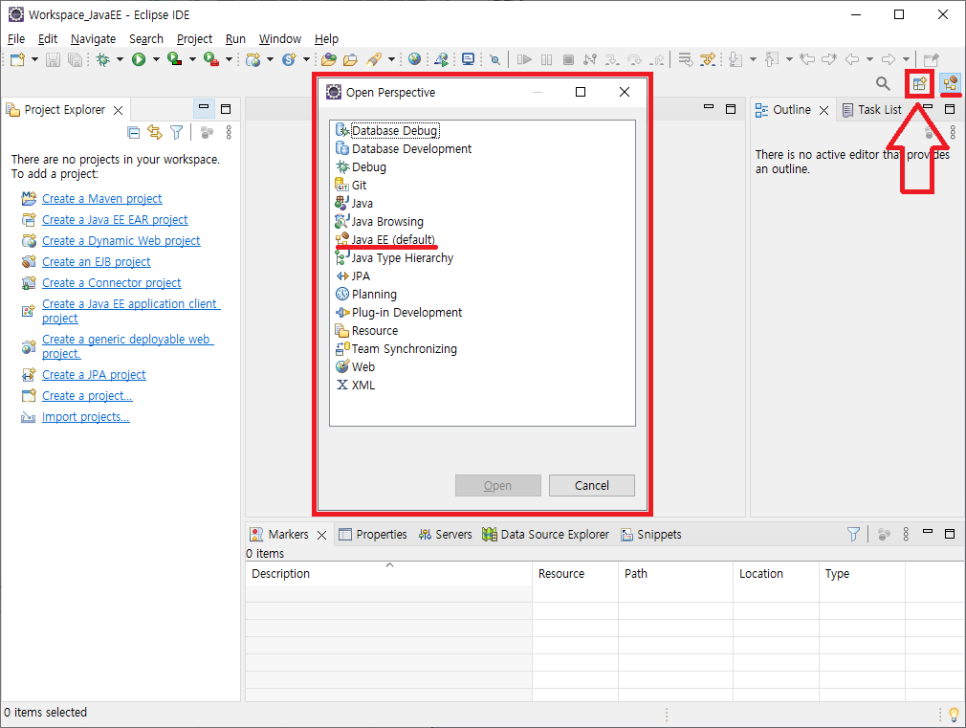Click the Save toolbar icon
The image size is (966, 728).
(54, 60)
